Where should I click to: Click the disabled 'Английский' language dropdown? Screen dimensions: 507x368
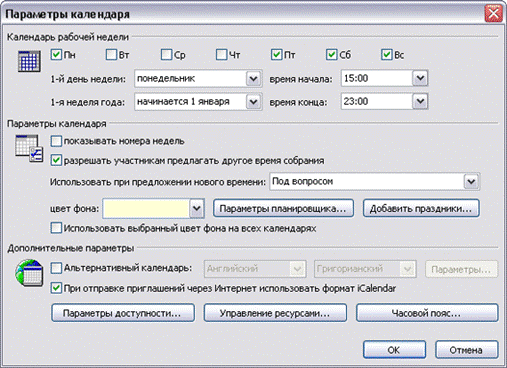(x=255, y=269)
